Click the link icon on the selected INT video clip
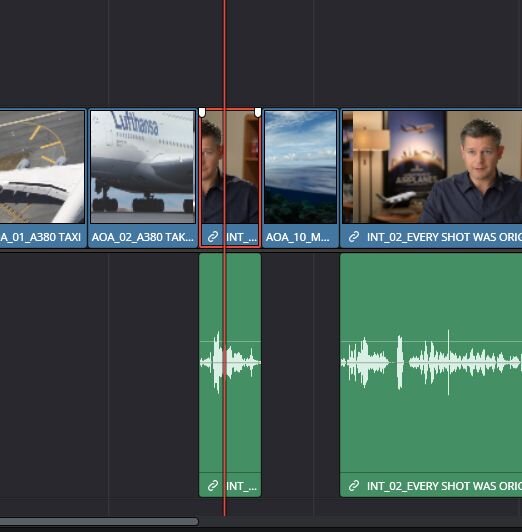This screenshot has height=532, width=522. pos(213,237)
